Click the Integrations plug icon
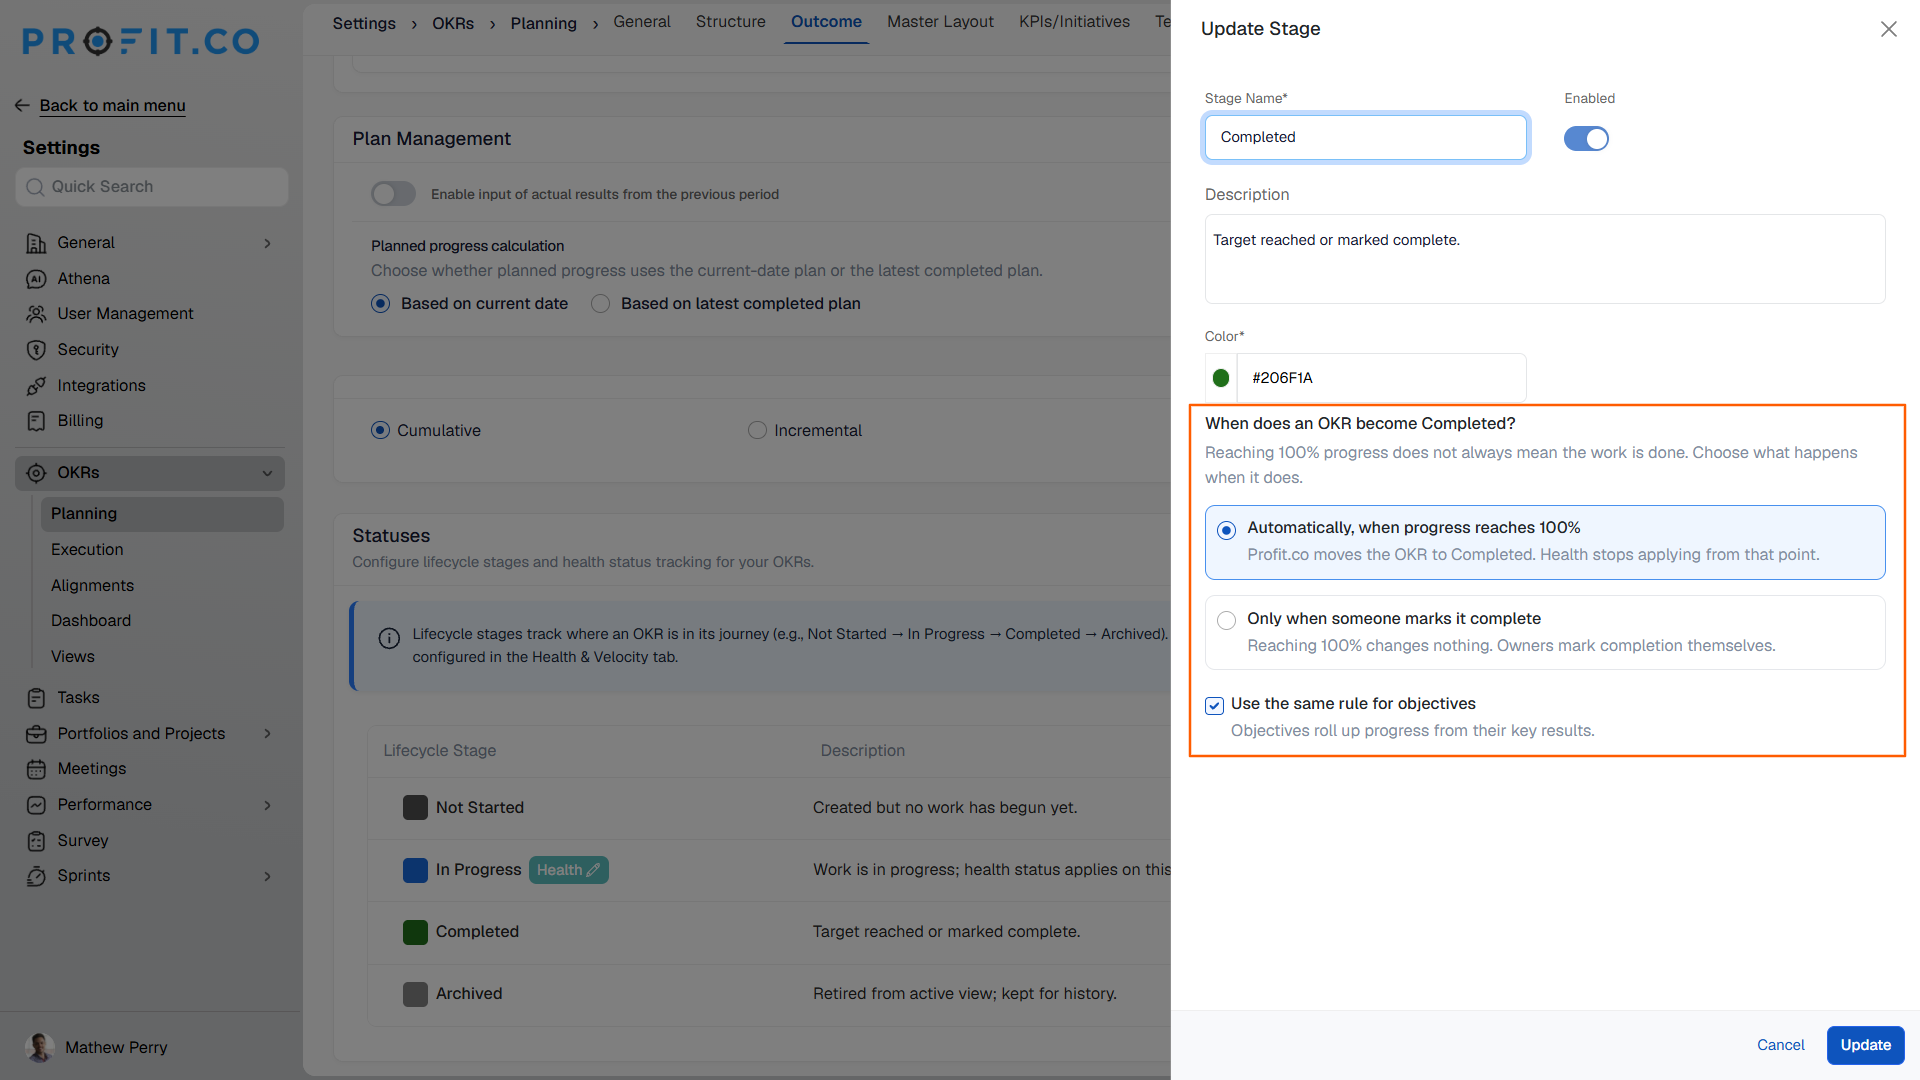The height and width of the screenshot is (1080, 1920). pyautogui.click(x=36, y=386)
